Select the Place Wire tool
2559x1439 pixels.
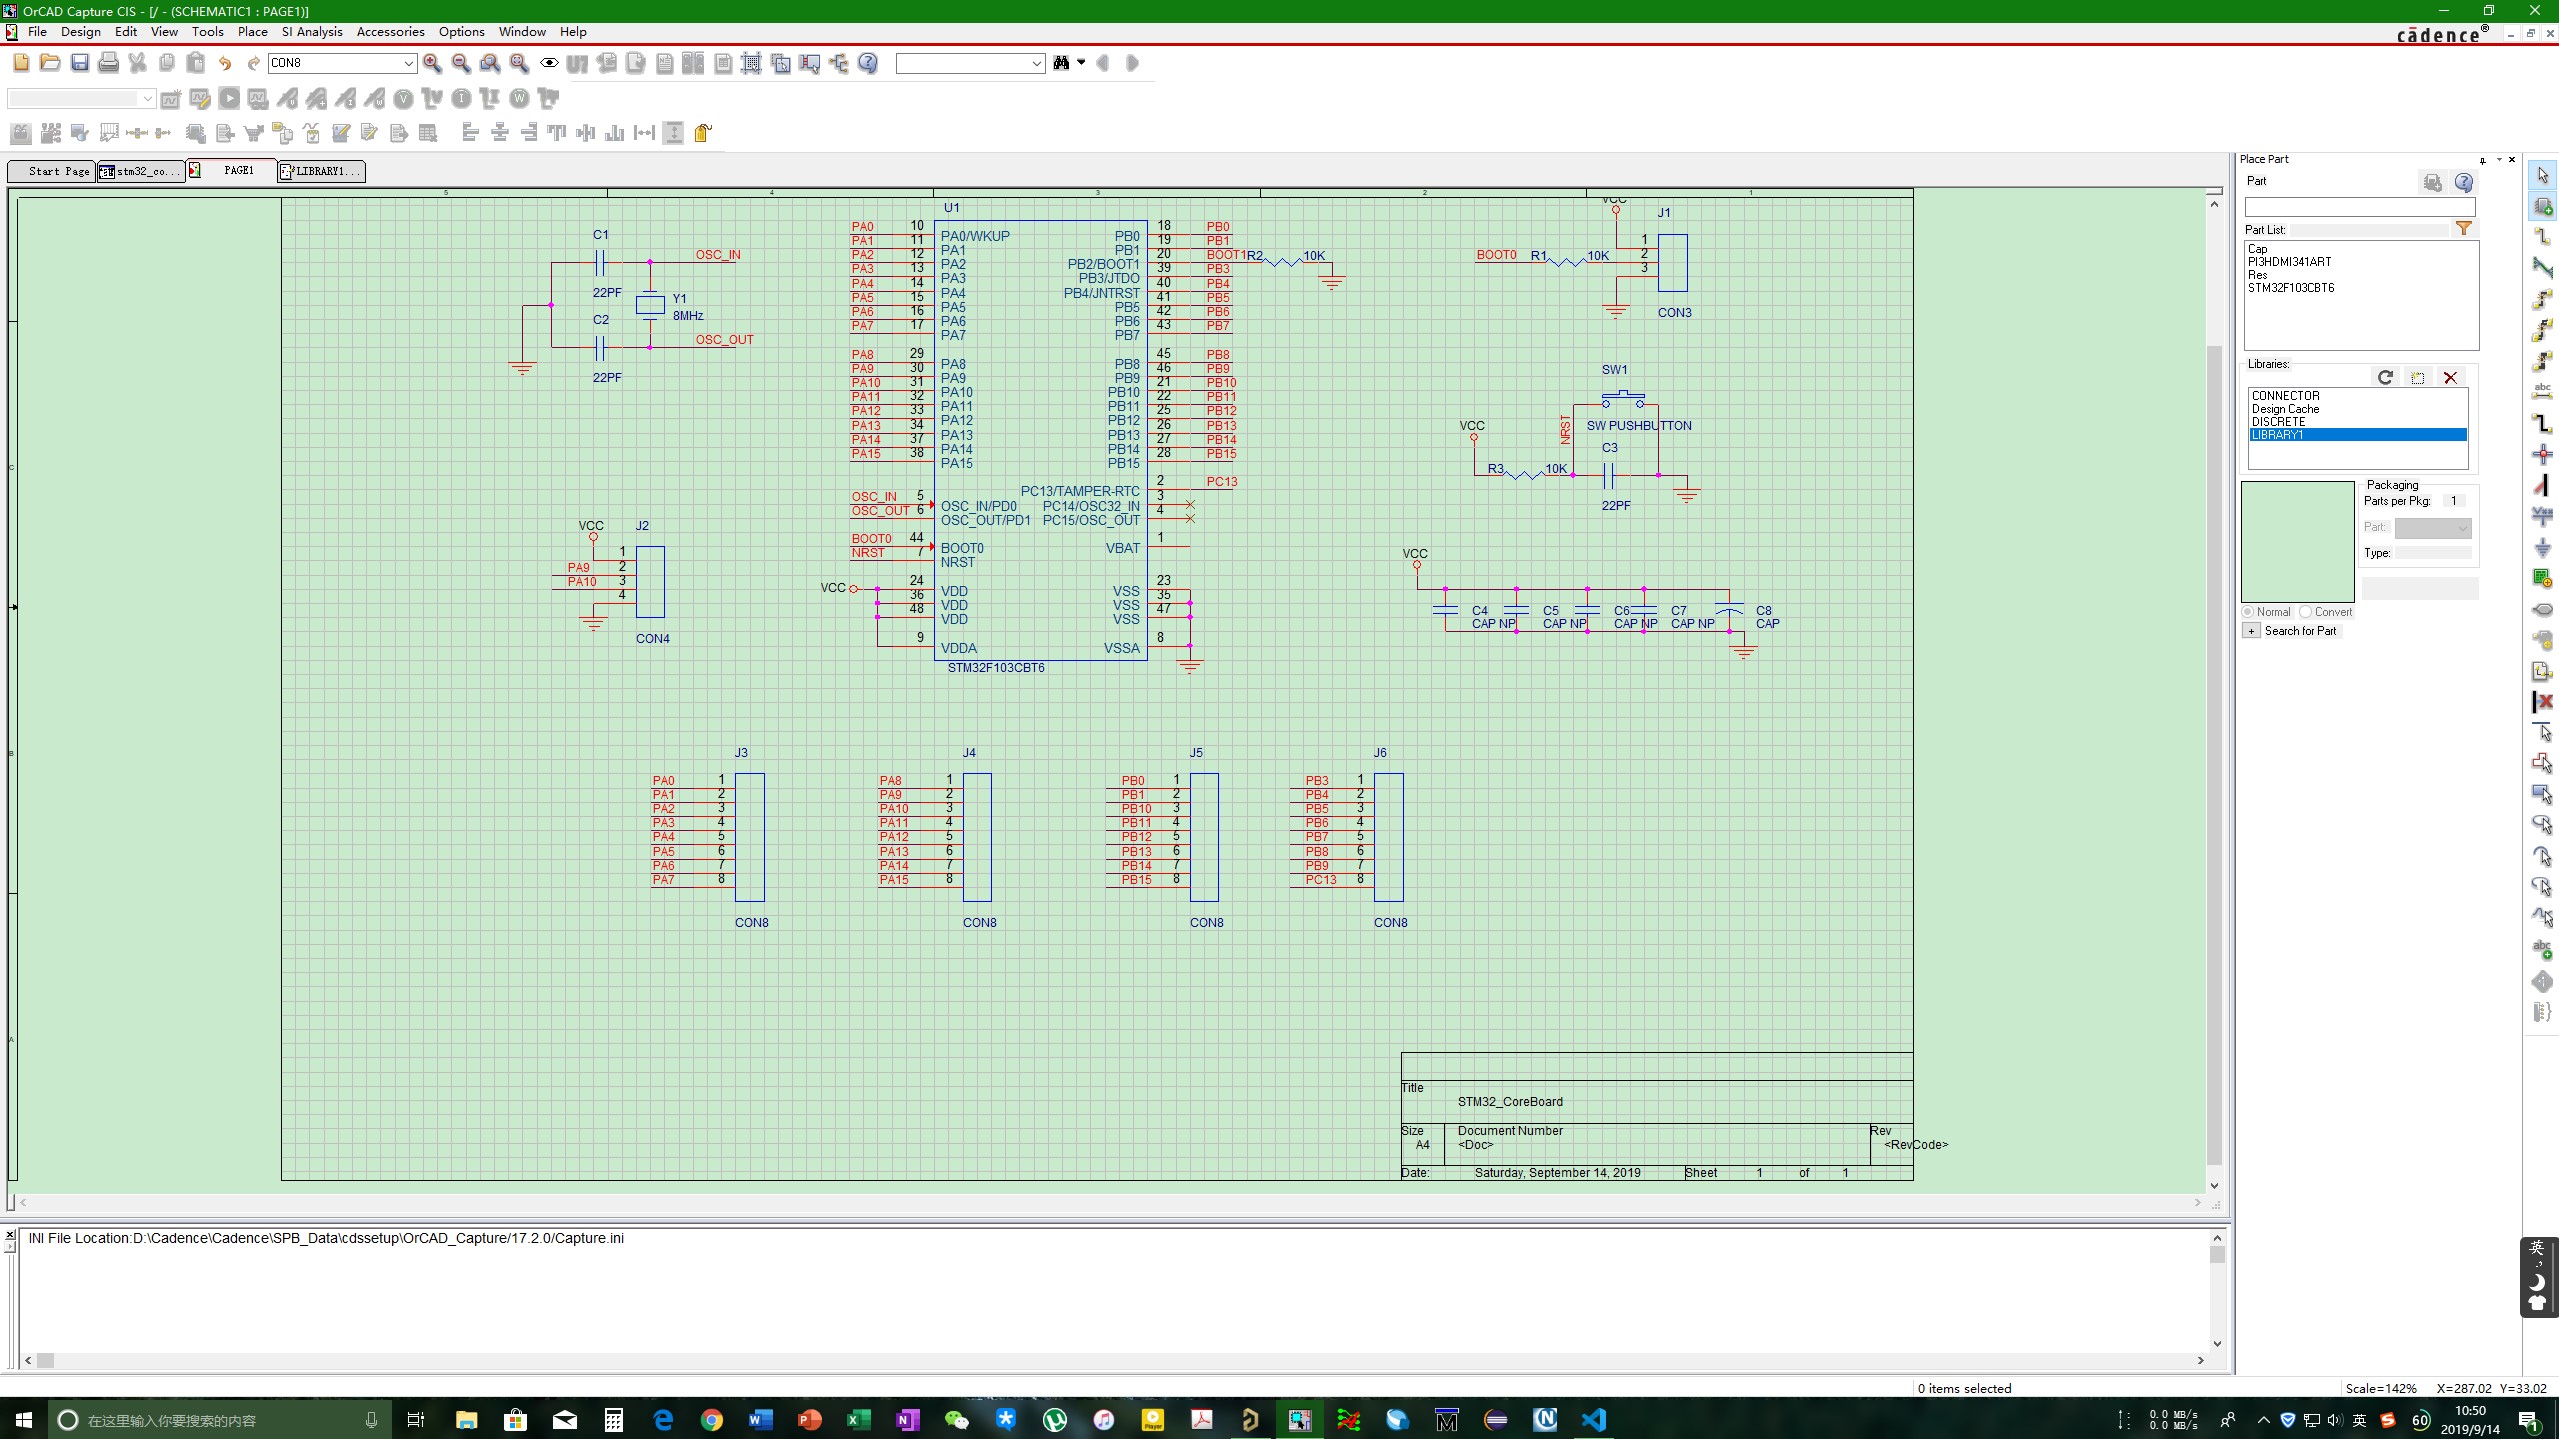[2543, 237]
